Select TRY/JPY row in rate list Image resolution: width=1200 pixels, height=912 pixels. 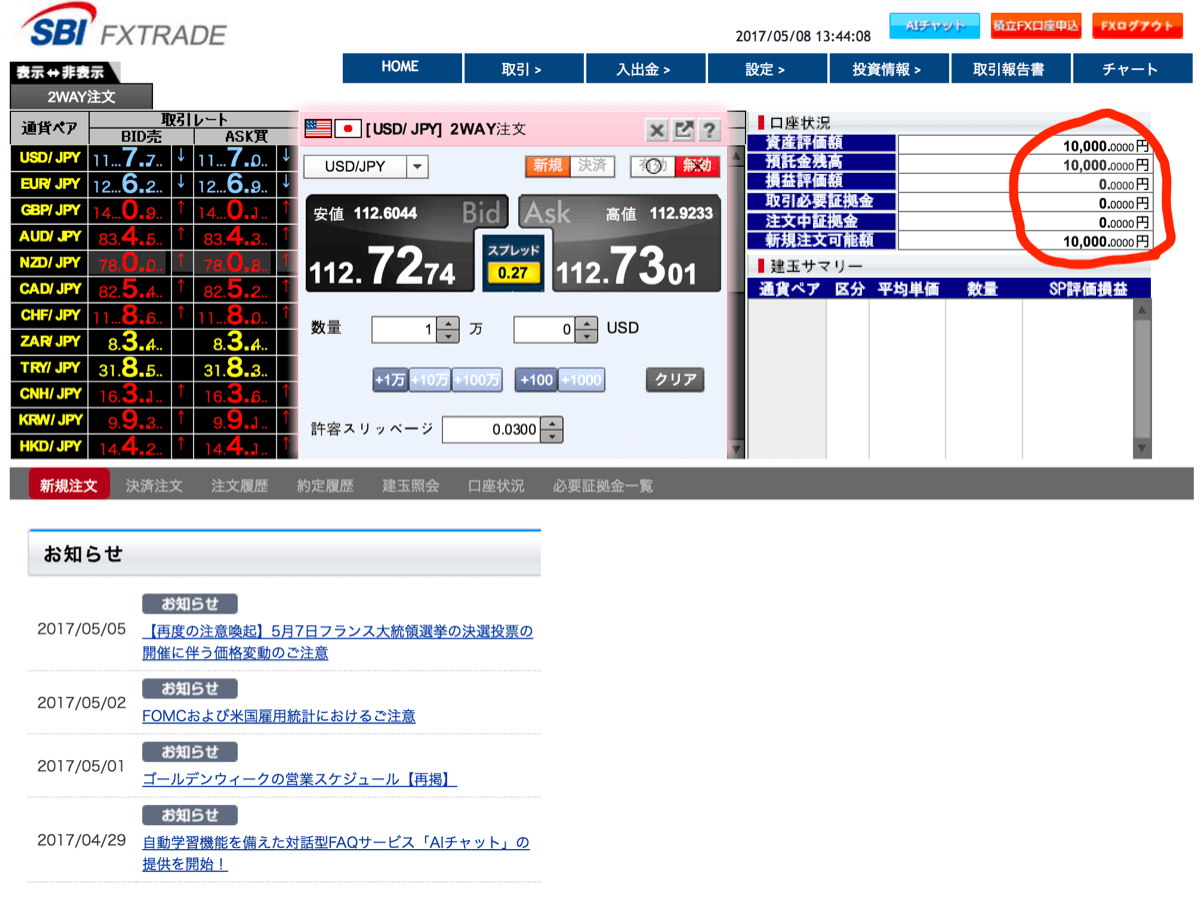click(x=153, y=368)
